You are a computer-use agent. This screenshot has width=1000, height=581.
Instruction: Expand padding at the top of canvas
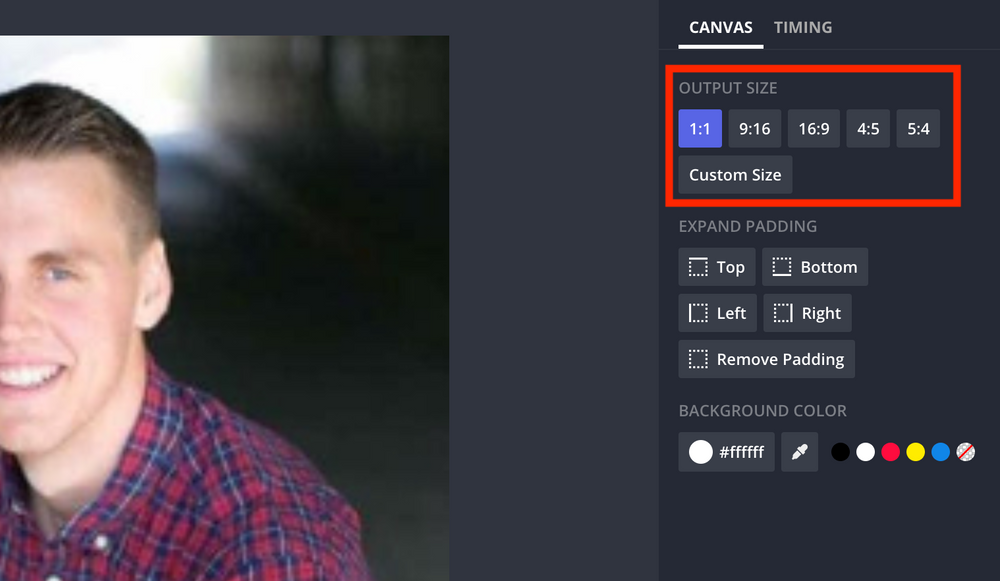[x=716, y=266]
